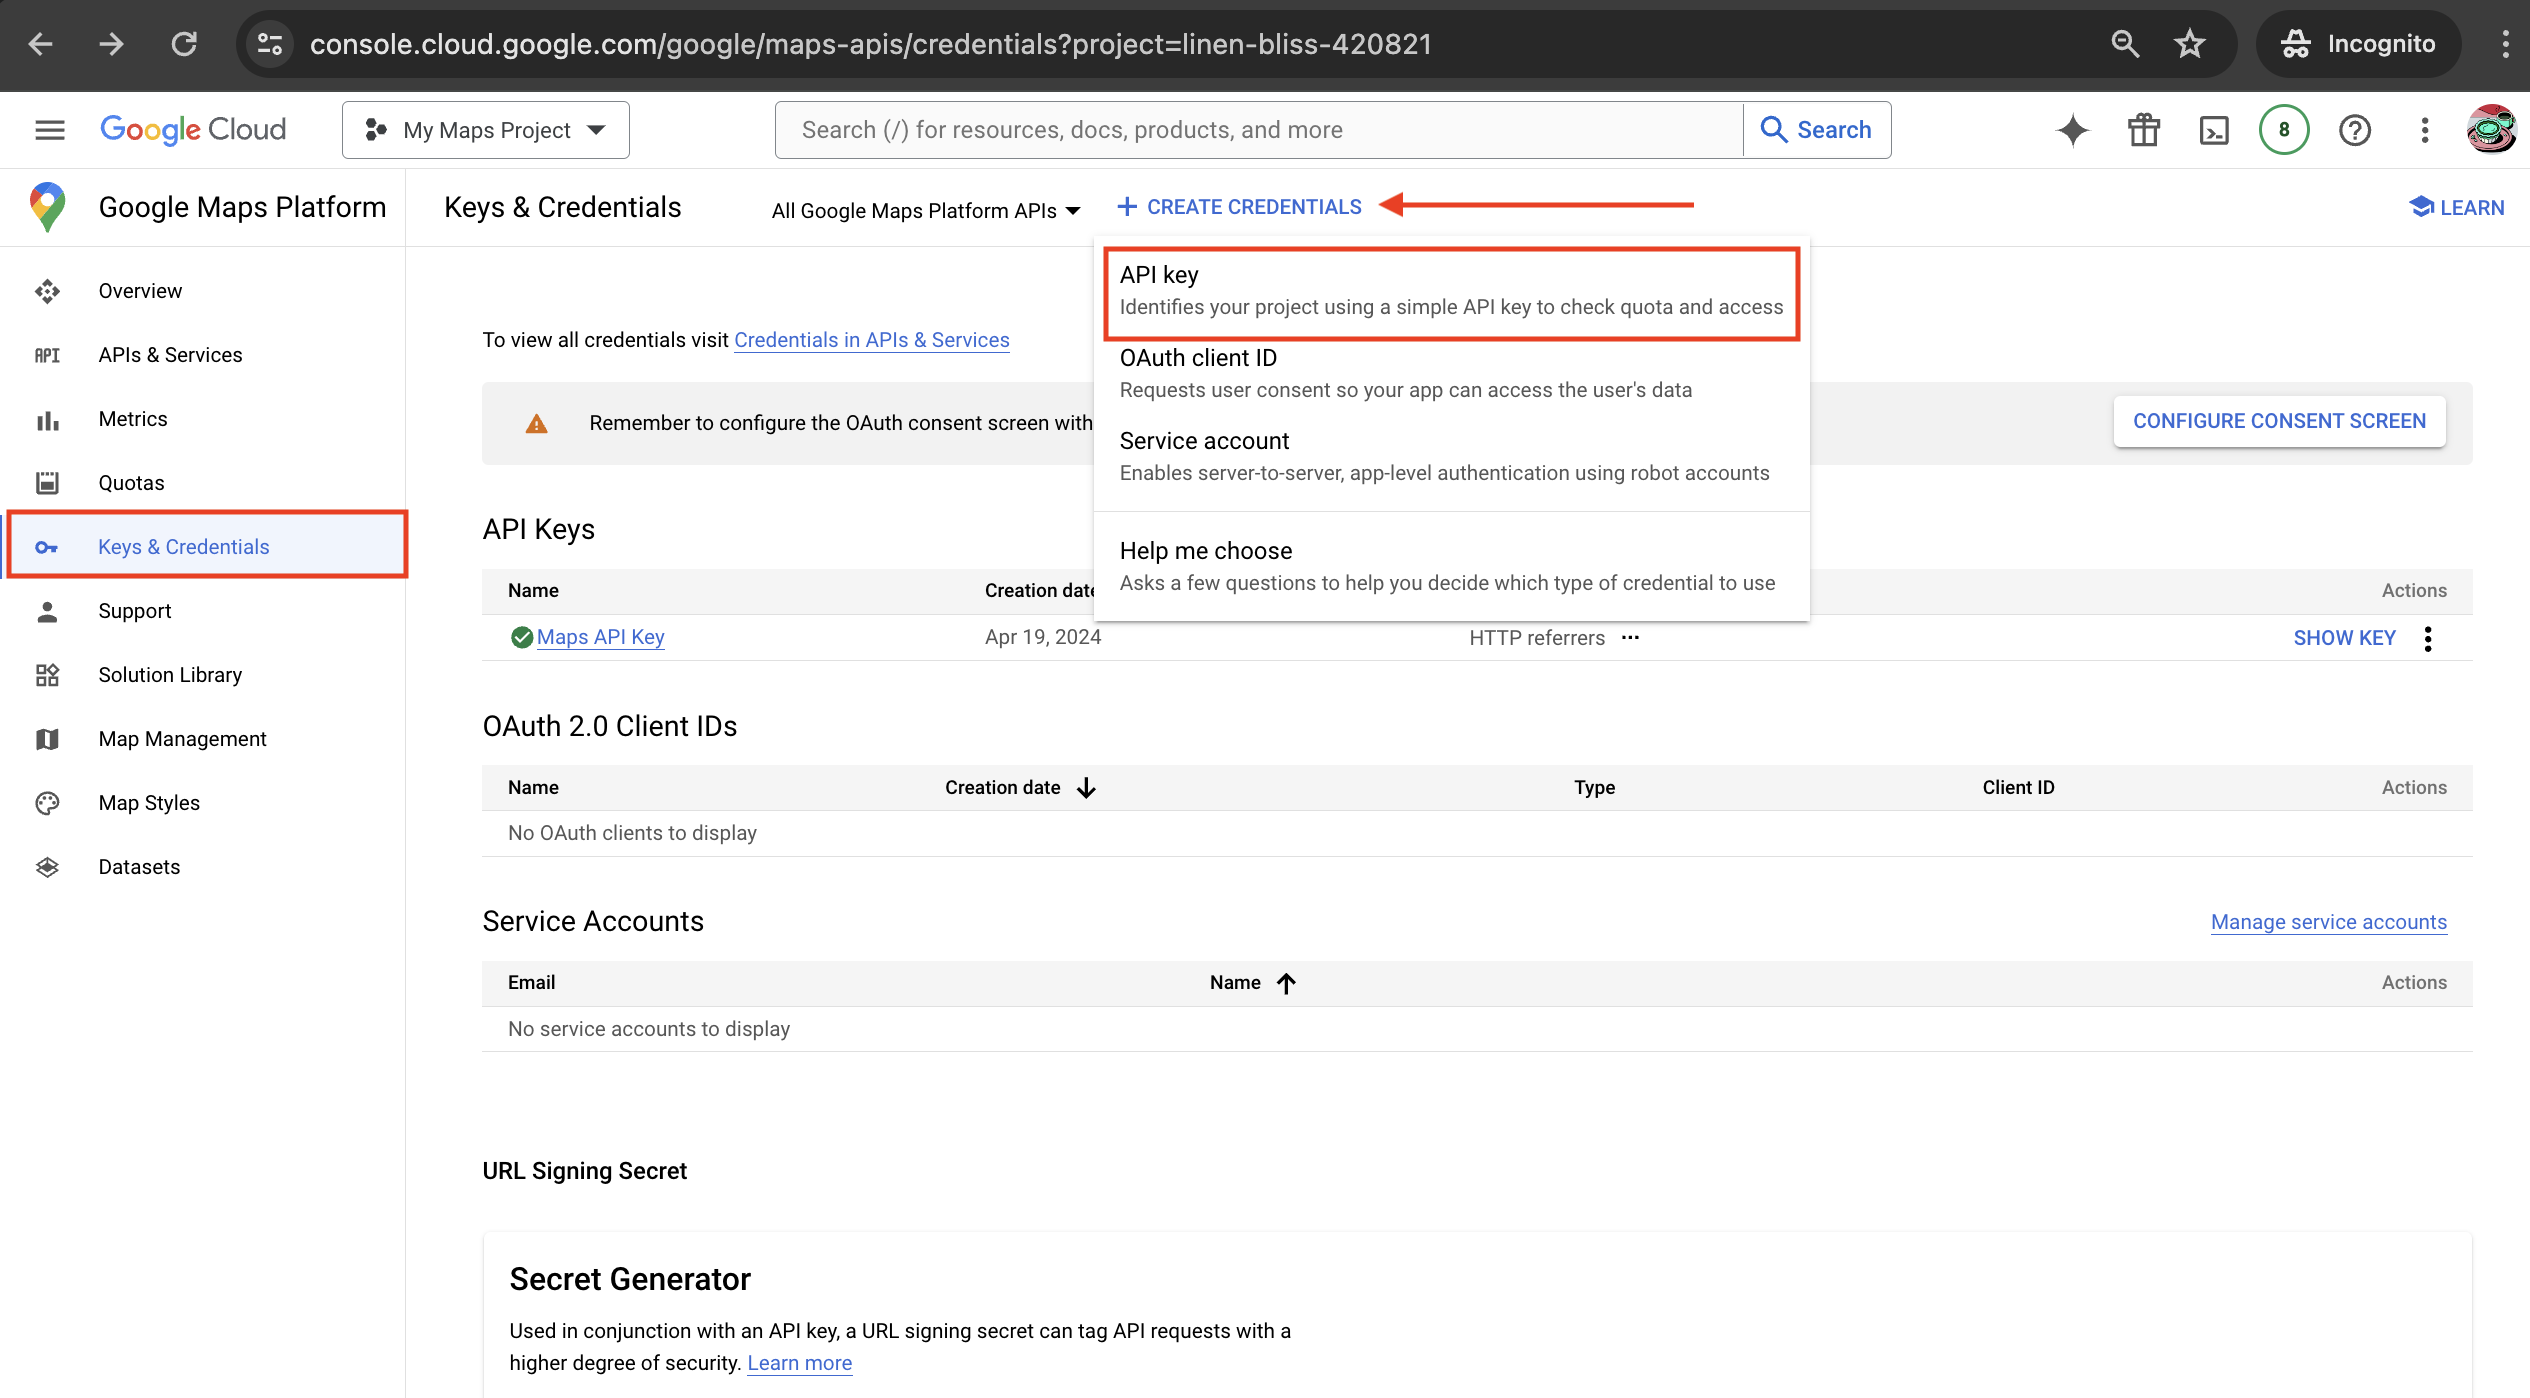Bookmark this page with the star icon
Image resolution: width=2530 pixels, height=1398 pixels.
click(2189, 44)
